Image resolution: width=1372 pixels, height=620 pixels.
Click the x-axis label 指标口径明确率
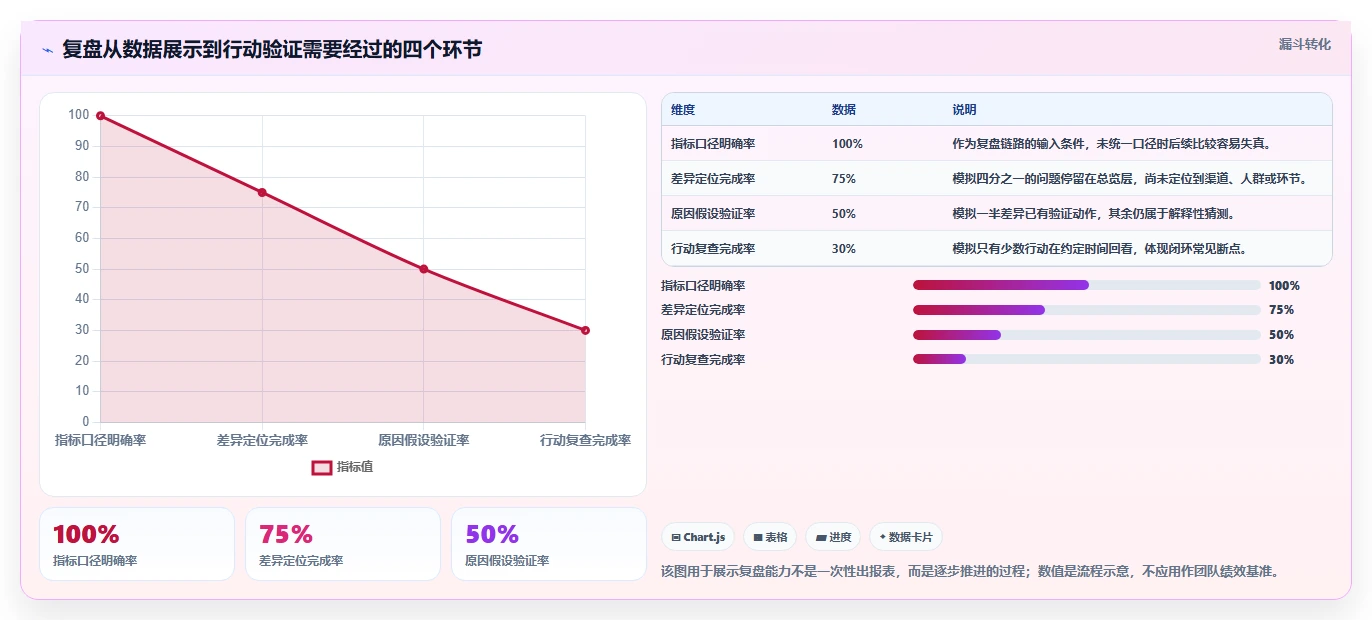100,440
